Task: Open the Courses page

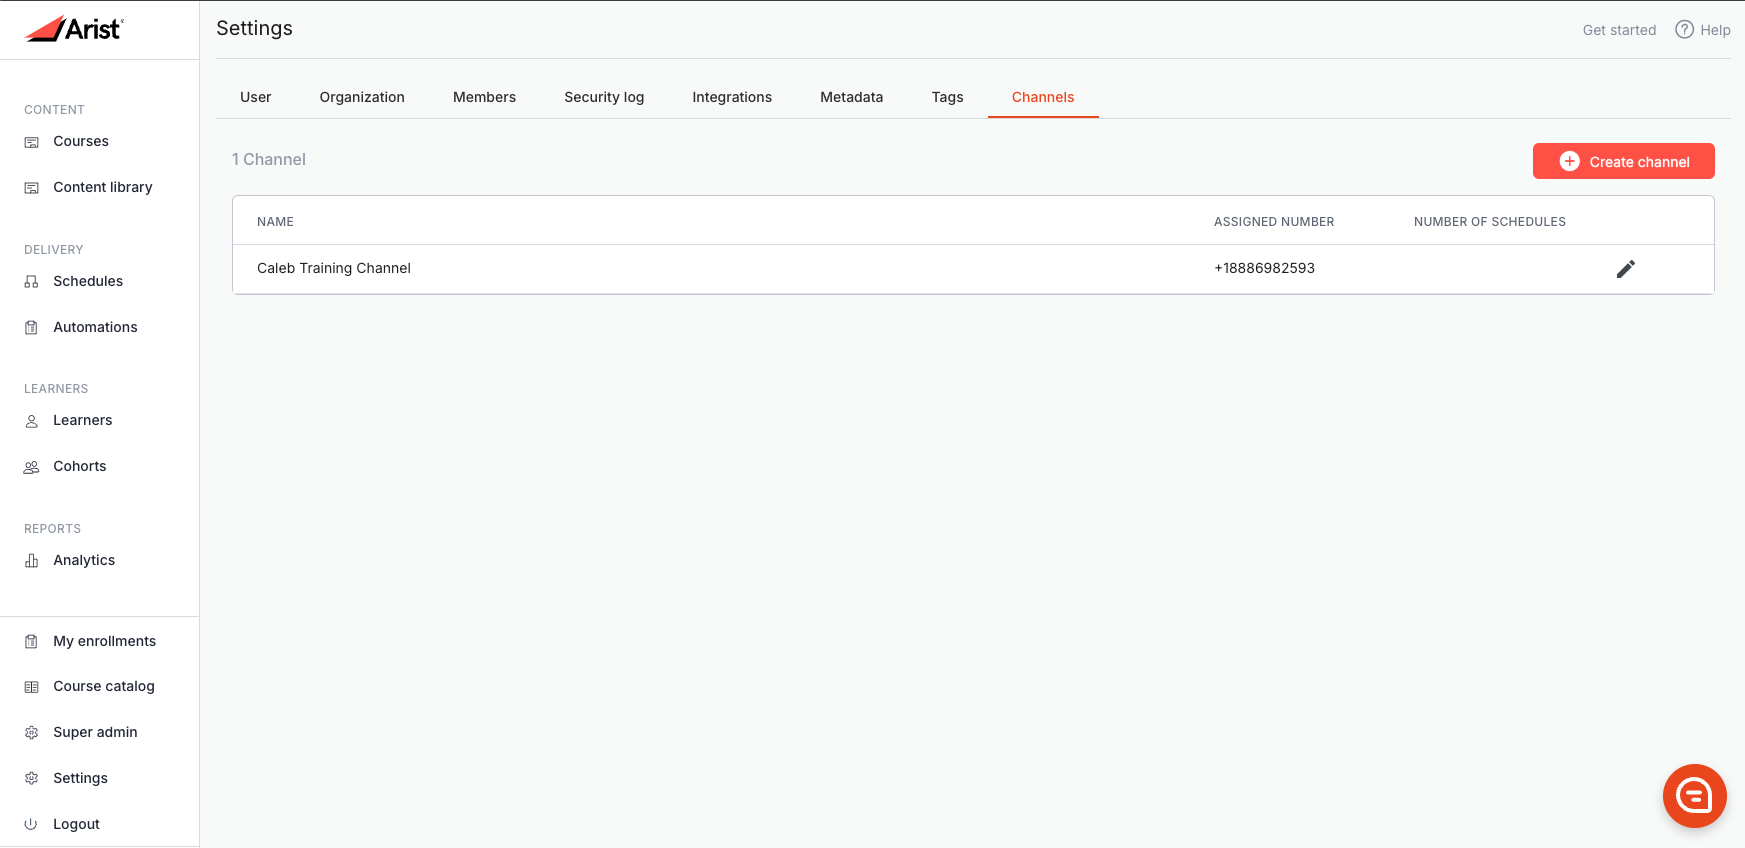Action: 81,142
